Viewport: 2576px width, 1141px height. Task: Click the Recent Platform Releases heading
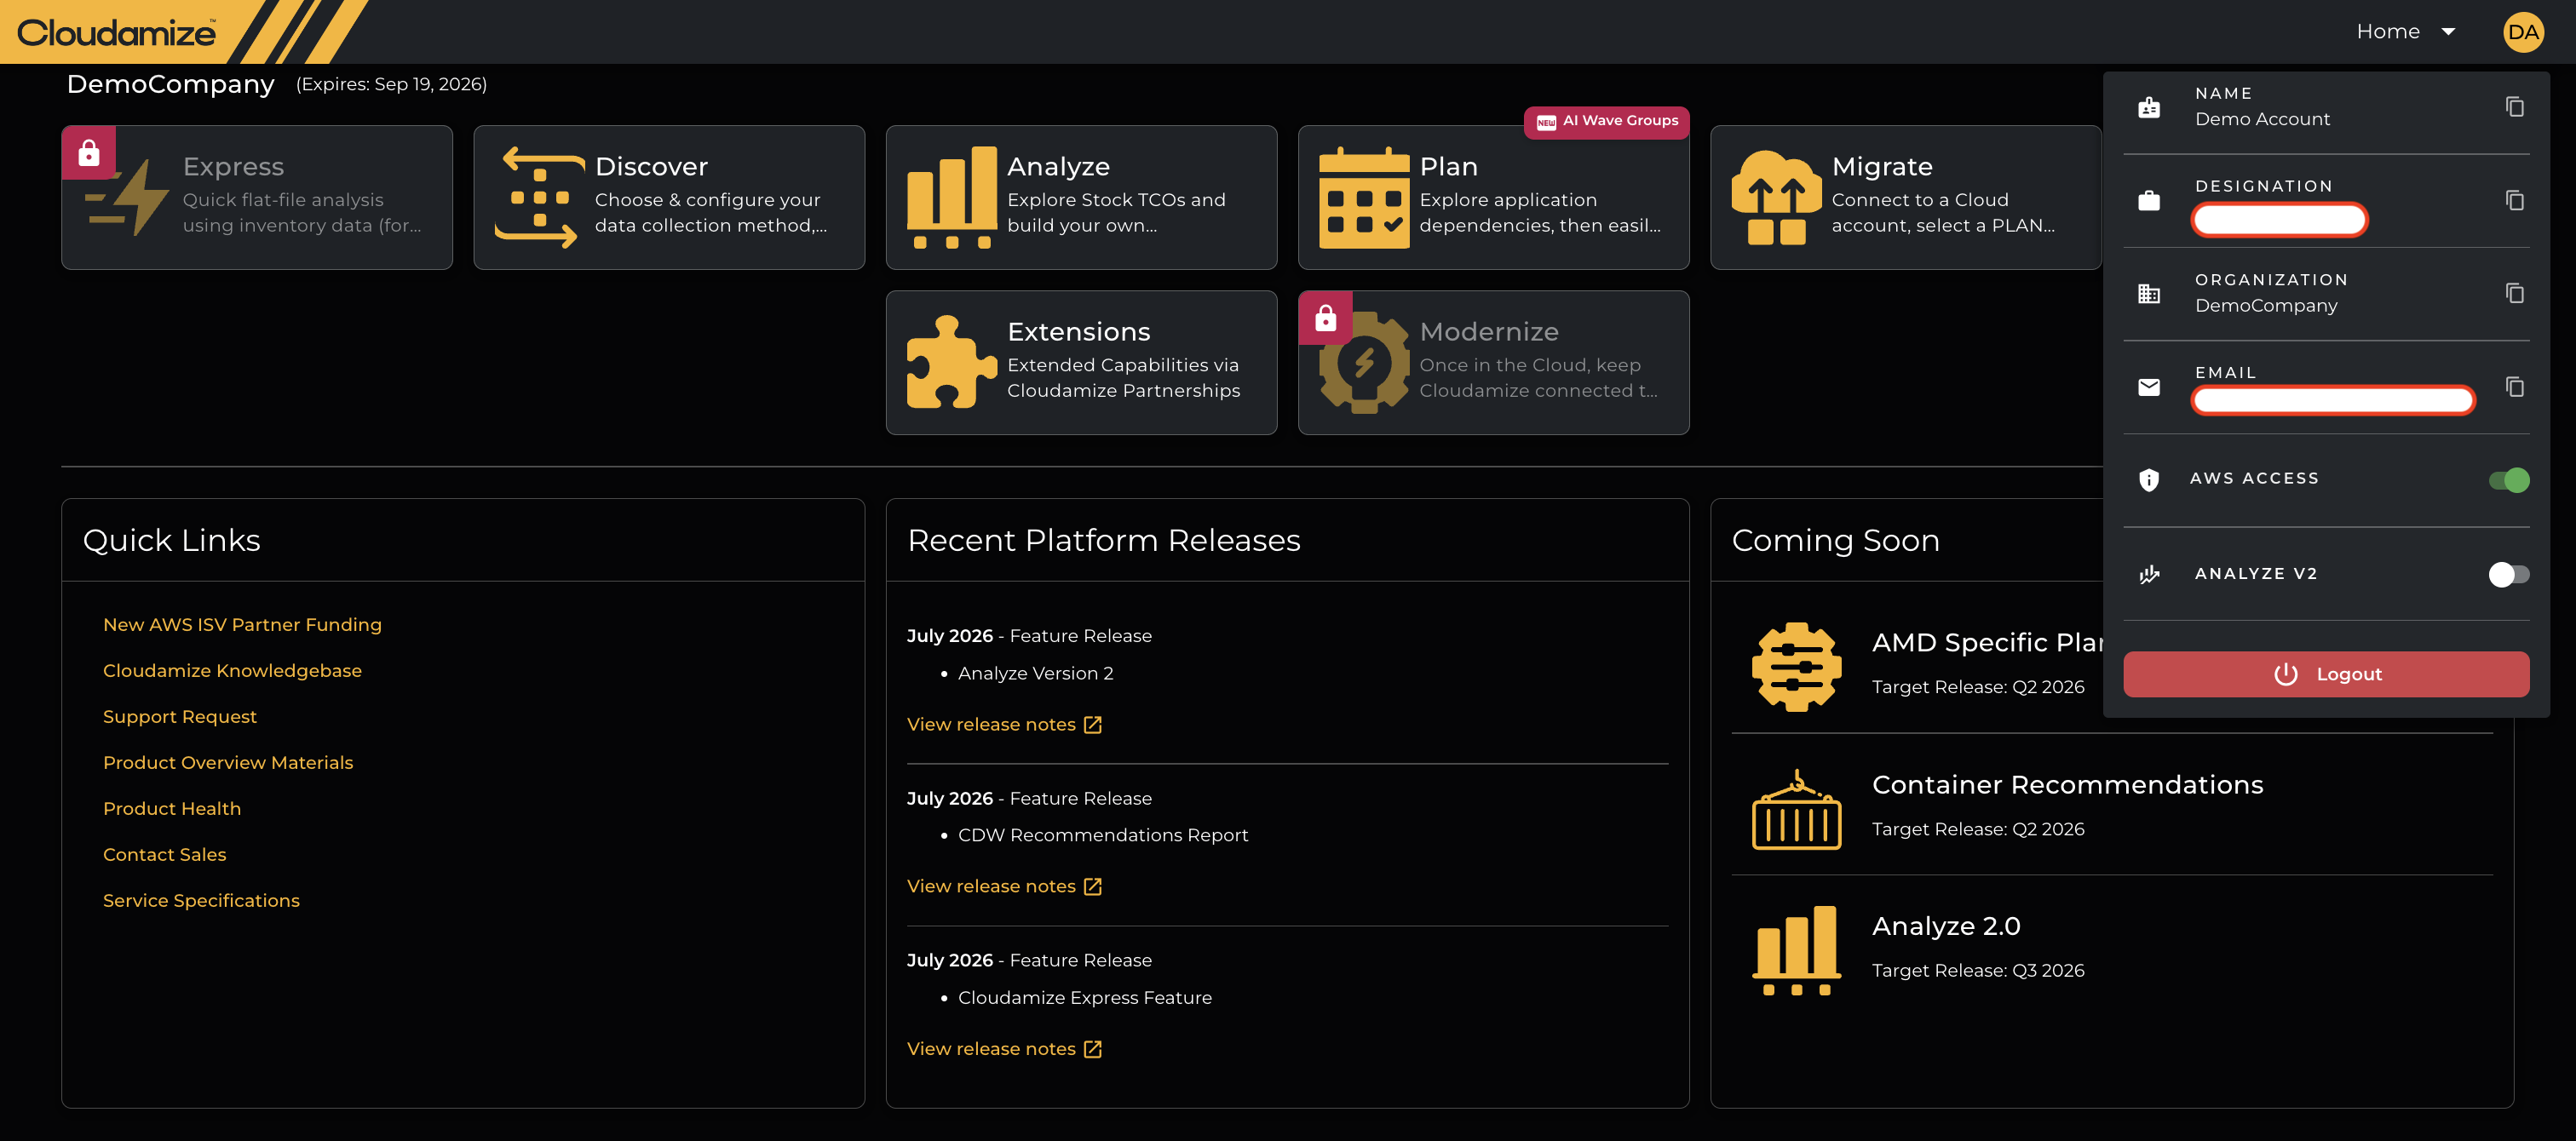(1103, 540)
